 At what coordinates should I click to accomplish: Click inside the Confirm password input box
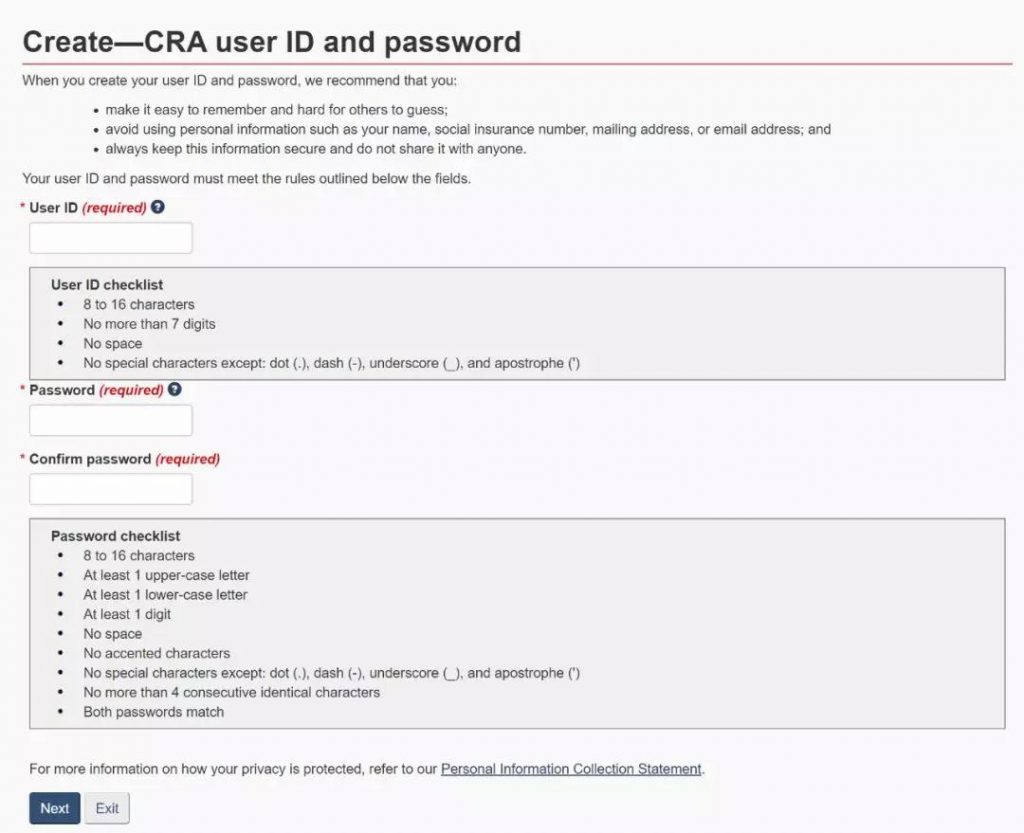[110, 488]
